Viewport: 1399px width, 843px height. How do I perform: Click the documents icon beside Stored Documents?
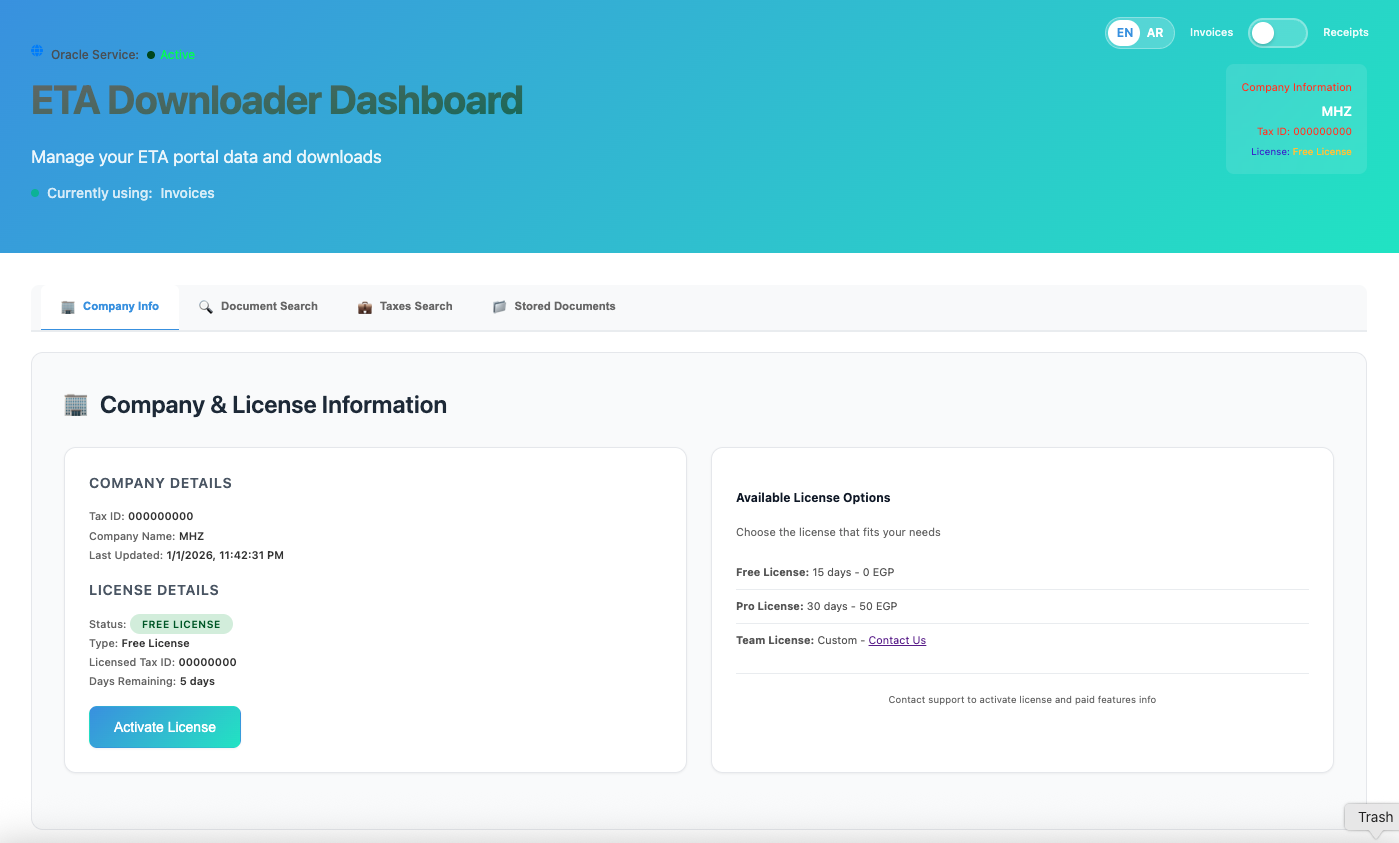[499, 306]
